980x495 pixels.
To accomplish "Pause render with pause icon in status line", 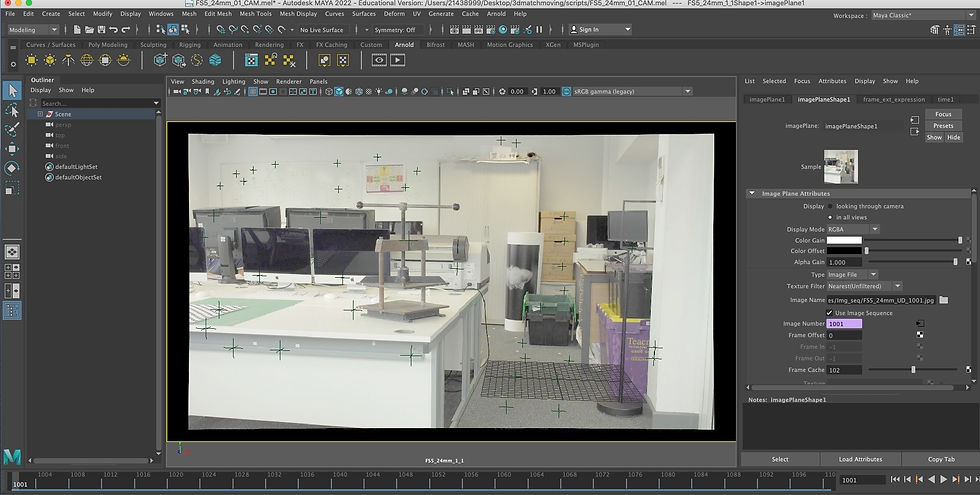I will tap(539, 29).
